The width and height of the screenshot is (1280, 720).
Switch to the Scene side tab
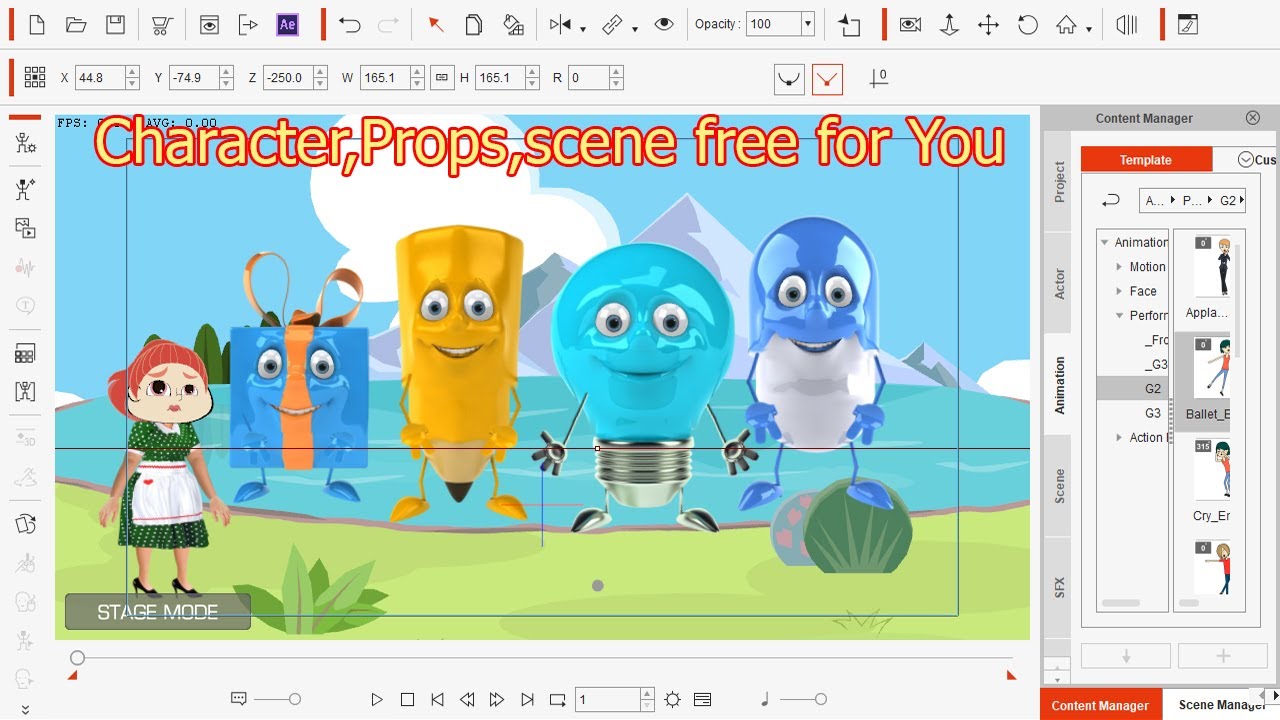point(1058,486)
